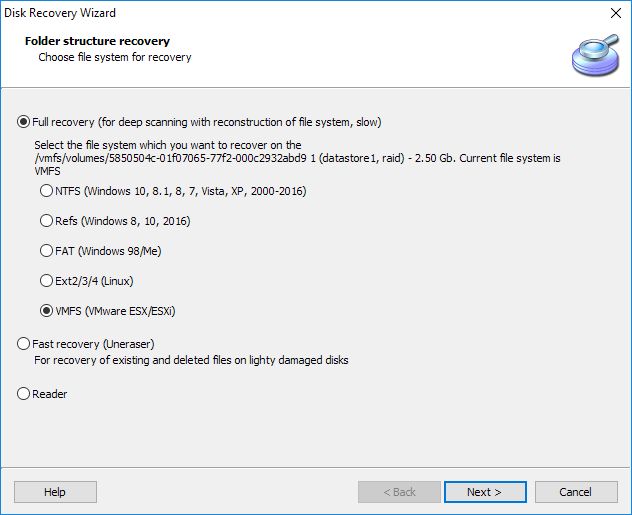Viewport: 632px width, 515px height.
Task: Select the Full recovery radio option
Action: (x=199, y=122)
